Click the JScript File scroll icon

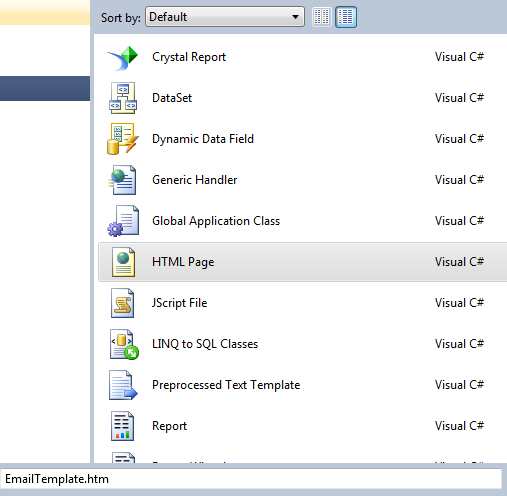pyautogui.click(x=123, y=303)
